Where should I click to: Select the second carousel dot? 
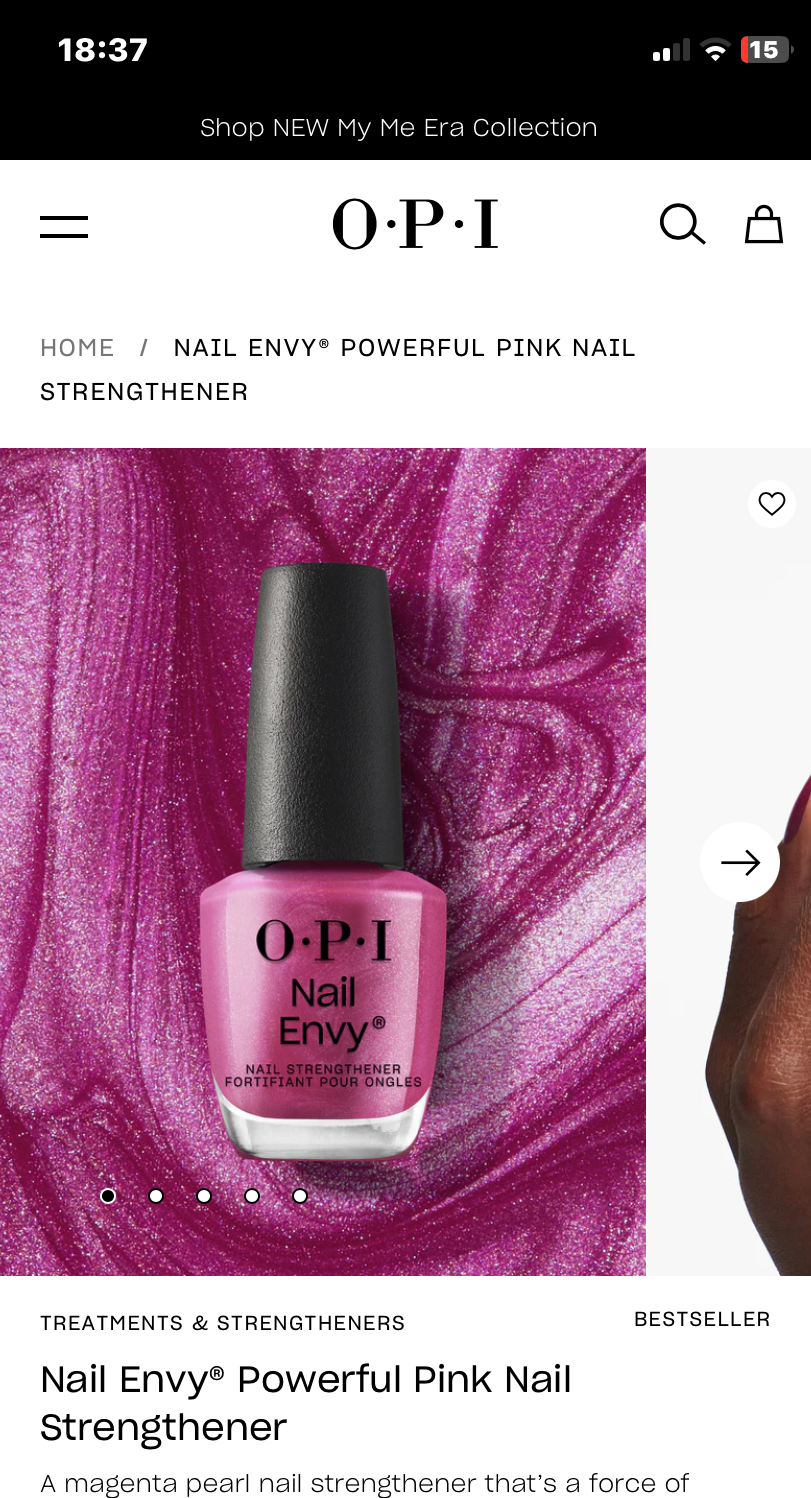[156, 1195]
